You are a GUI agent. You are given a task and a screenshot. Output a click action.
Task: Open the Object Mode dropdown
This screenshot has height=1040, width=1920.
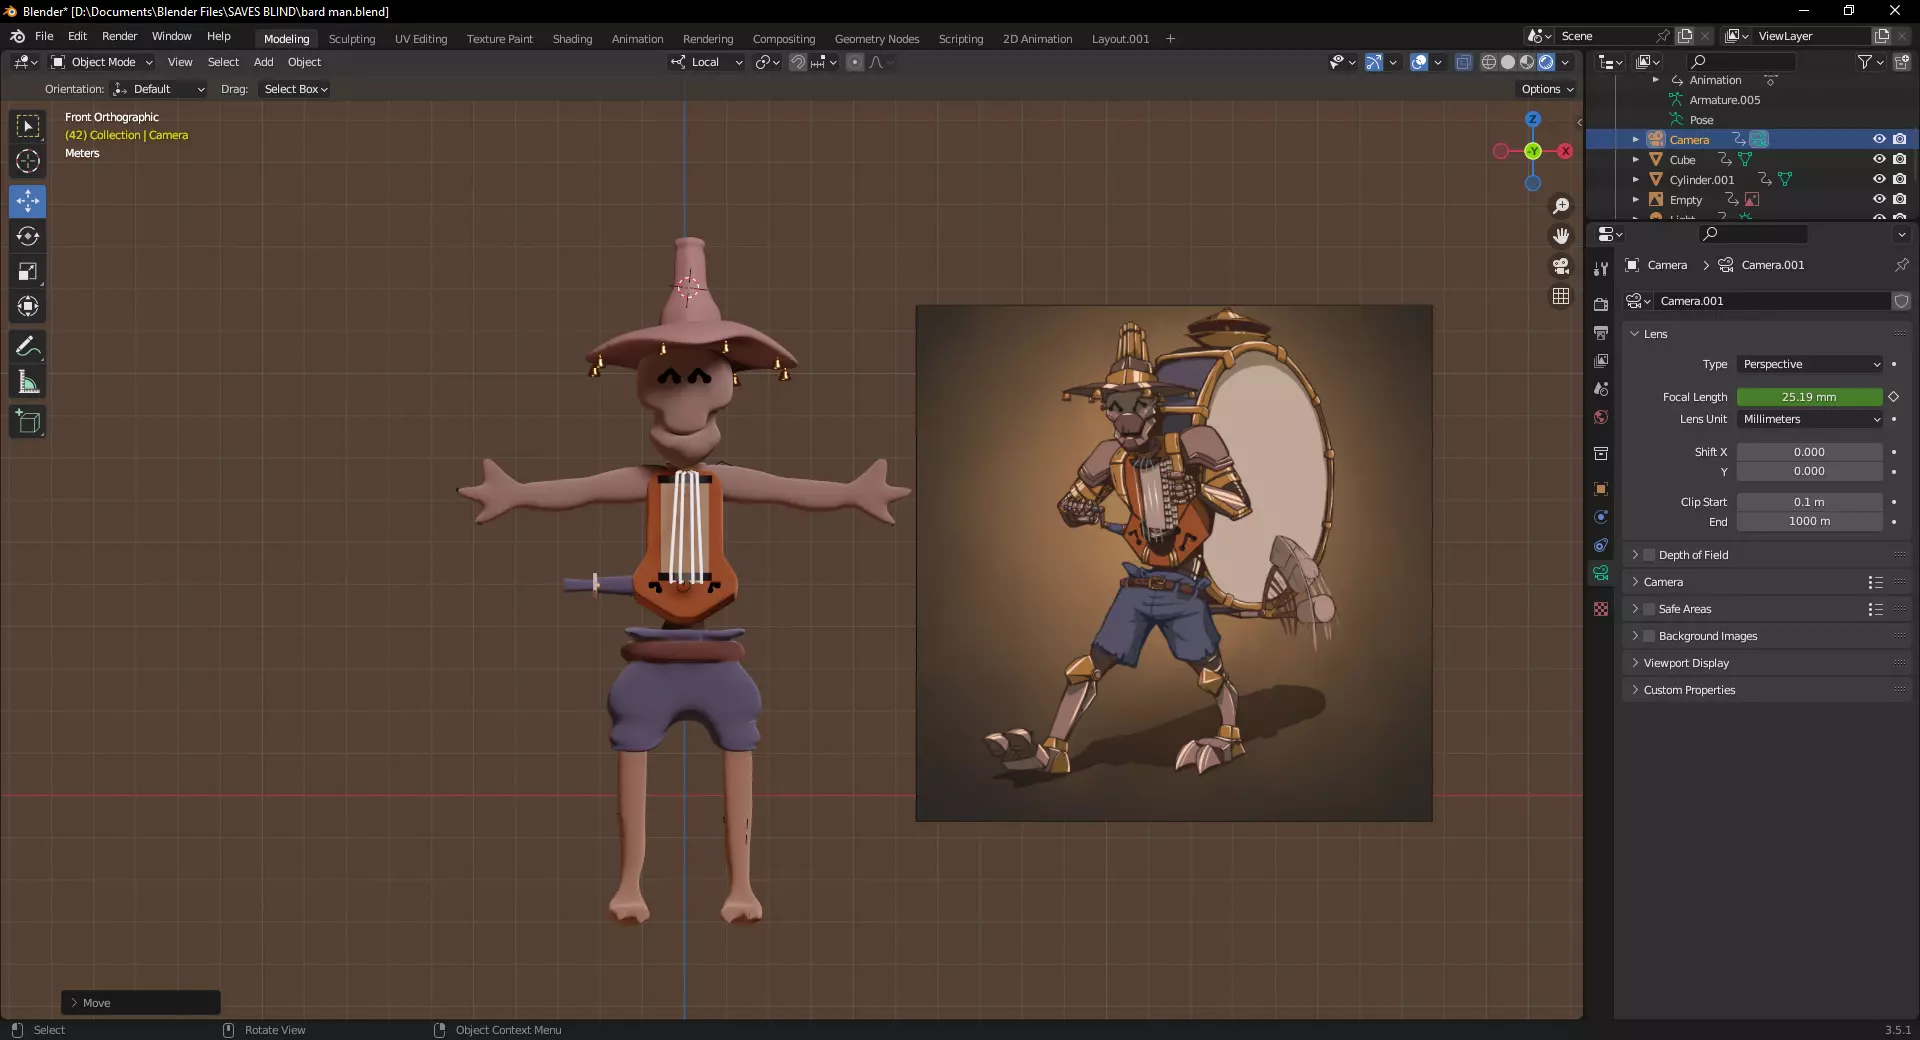pos(102,62)
